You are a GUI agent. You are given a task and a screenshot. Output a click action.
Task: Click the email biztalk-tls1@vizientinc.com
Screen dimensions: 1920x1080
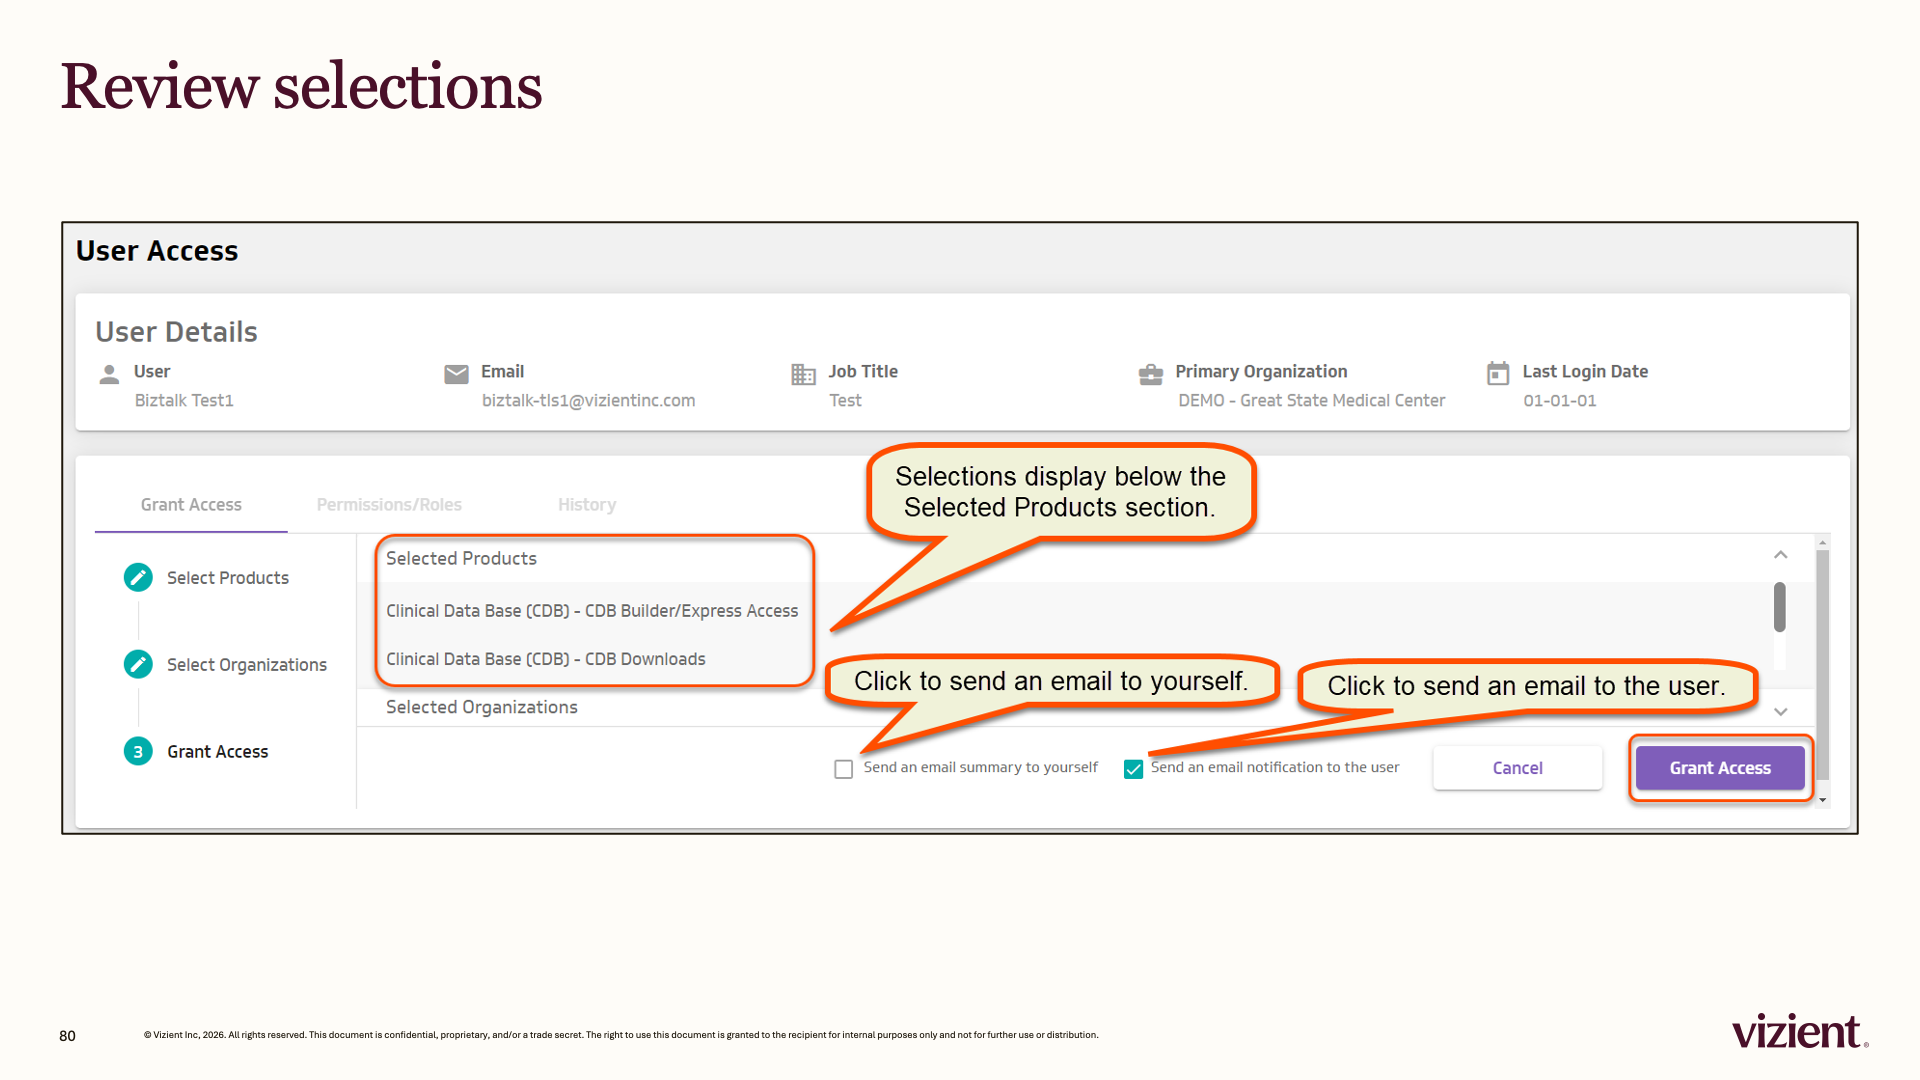(588, 400)
